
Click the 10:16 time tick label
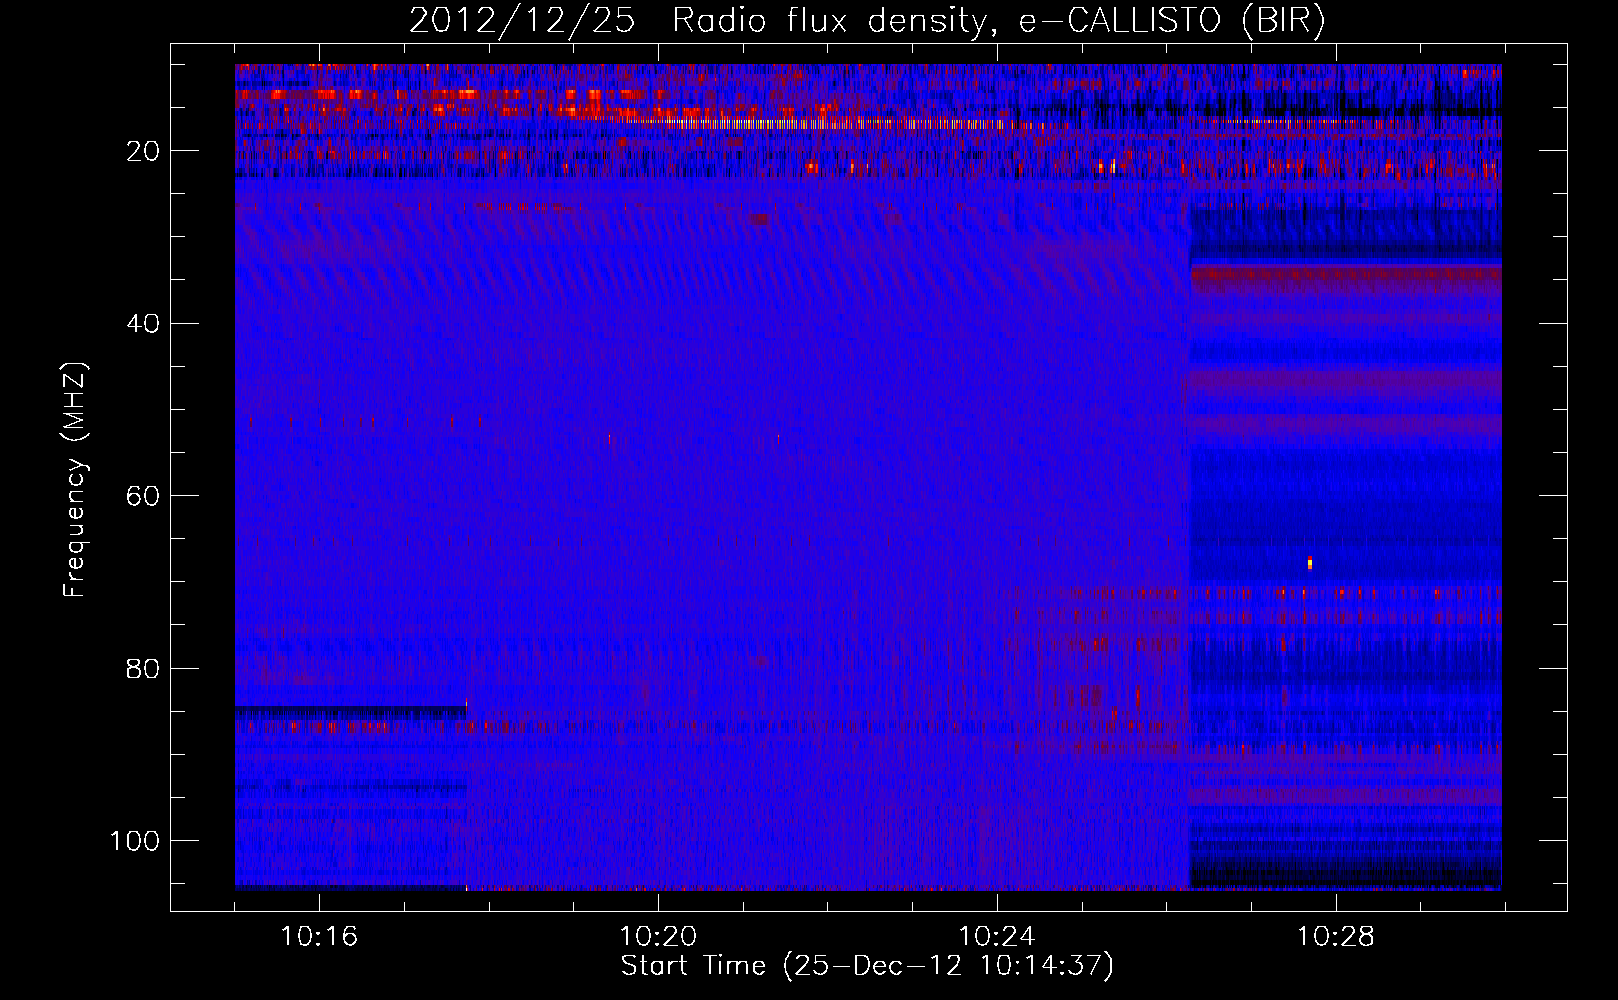[319, 937]
